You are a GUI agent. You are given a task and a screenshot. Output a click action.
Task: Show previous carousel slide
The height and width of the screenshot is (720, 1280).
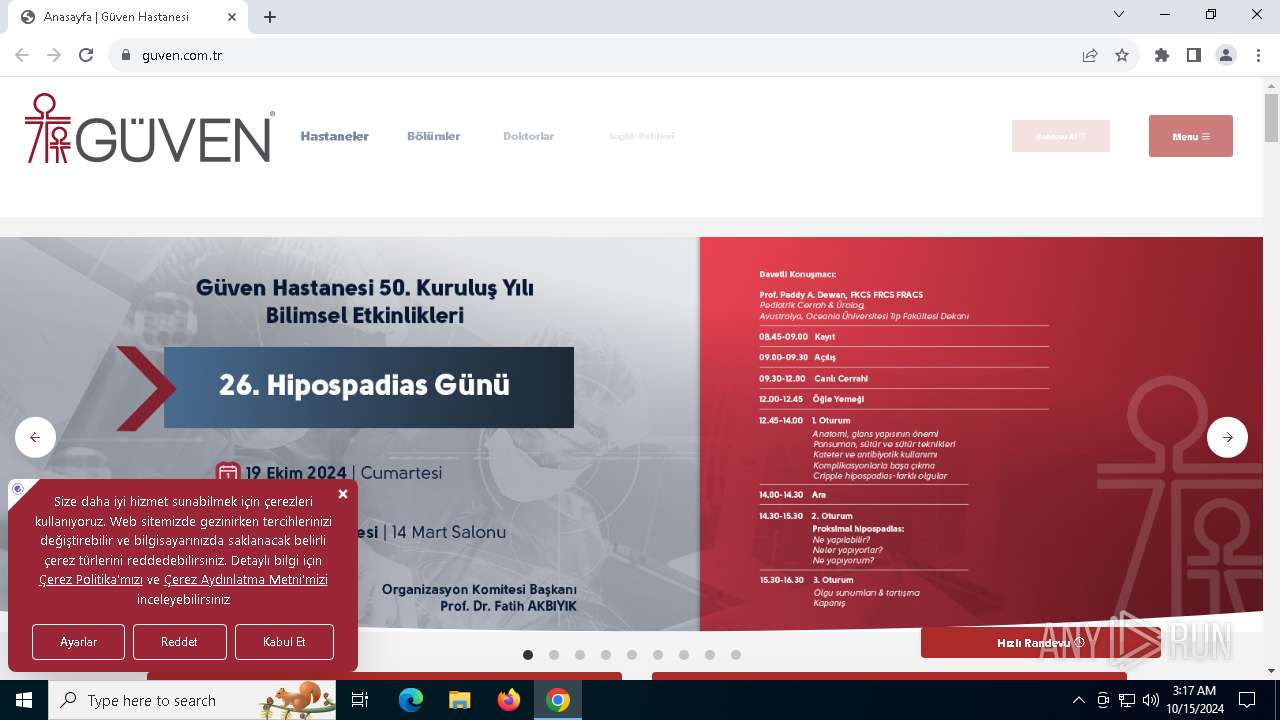click(35, 437)
